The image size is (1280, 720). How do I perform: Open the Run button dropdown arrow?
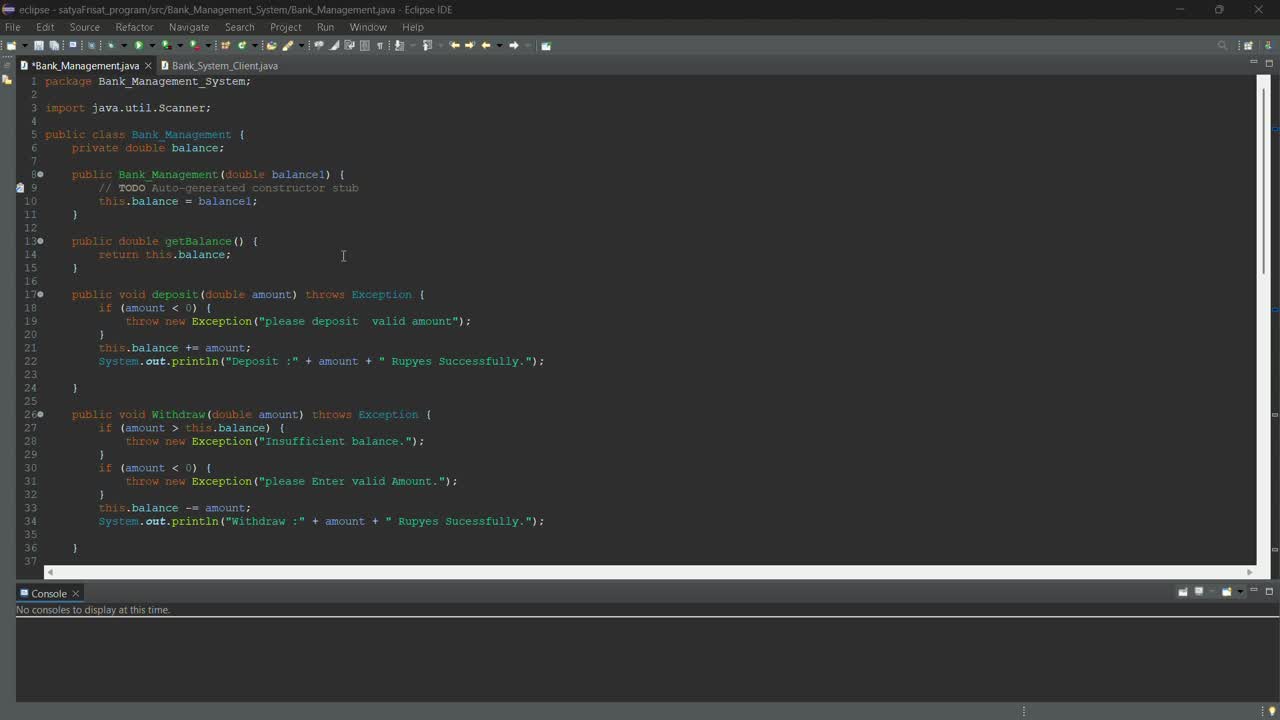[x=152, y=45]
